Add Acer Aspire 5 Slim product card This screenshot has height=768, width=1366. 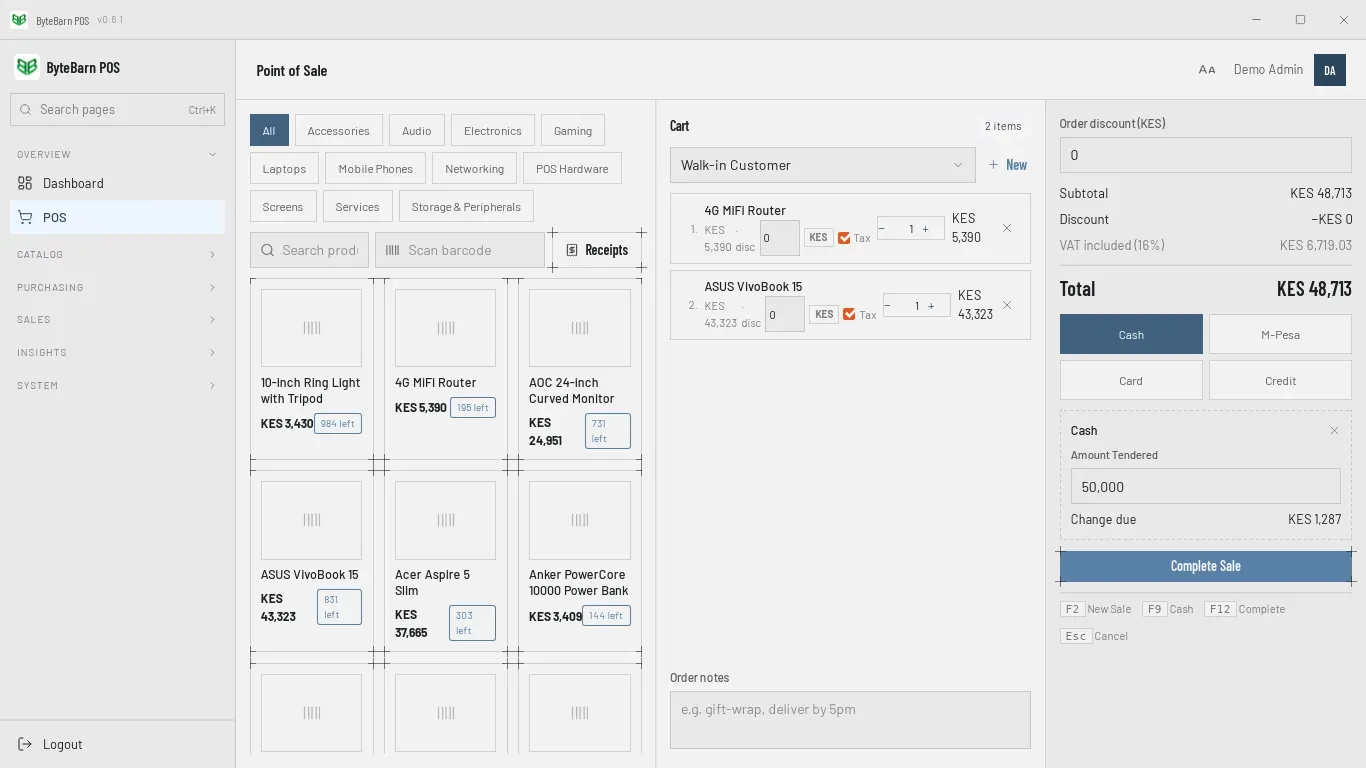(445, 560)
